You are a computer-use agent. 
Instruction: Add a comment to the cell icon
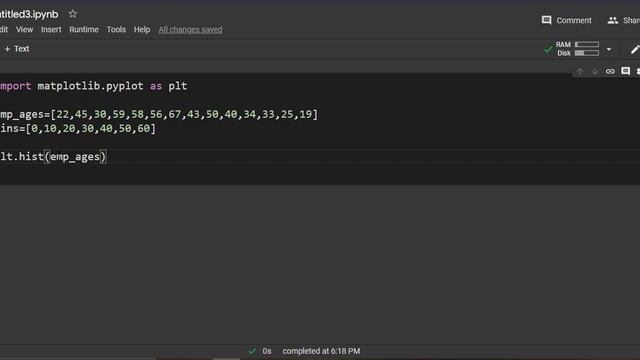tap(625, 71)
